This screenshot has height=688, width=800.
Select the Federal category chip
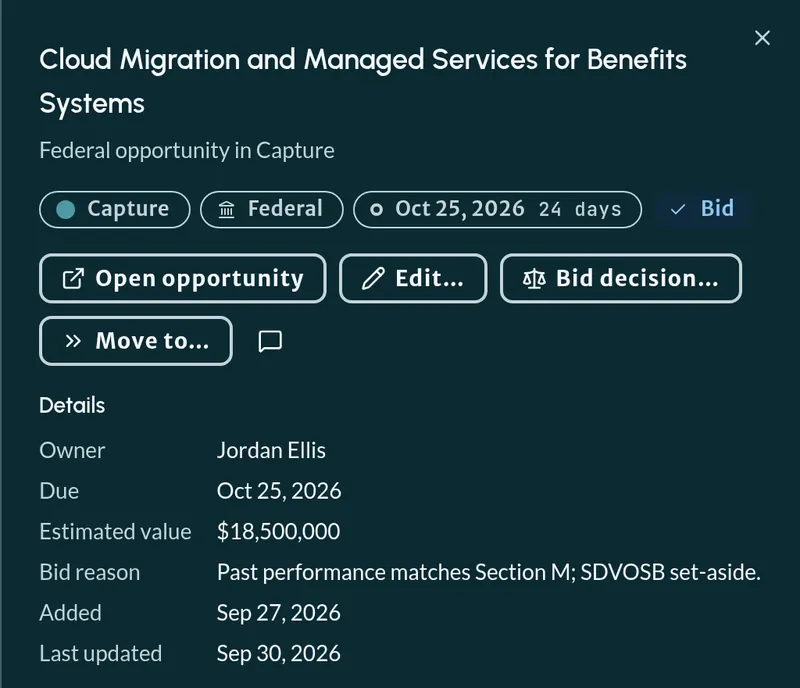[x=272, y=210]
